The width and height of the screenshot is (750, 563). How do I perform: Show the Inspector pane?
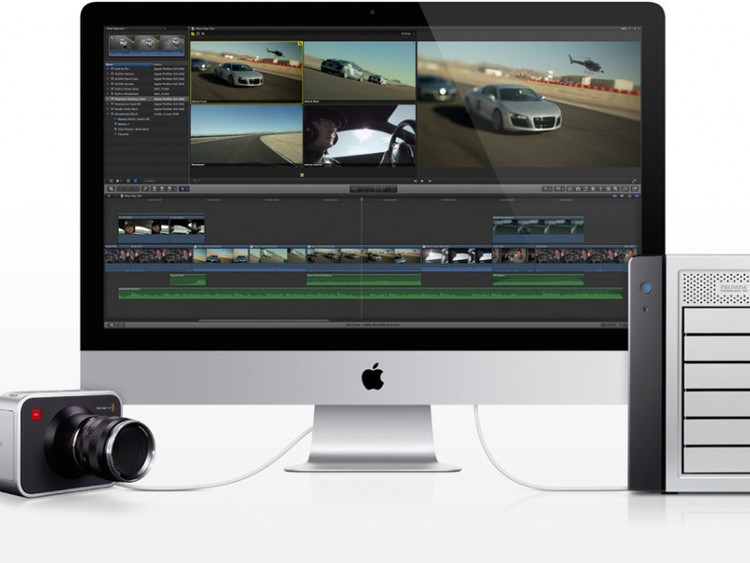tap(625, 189)
